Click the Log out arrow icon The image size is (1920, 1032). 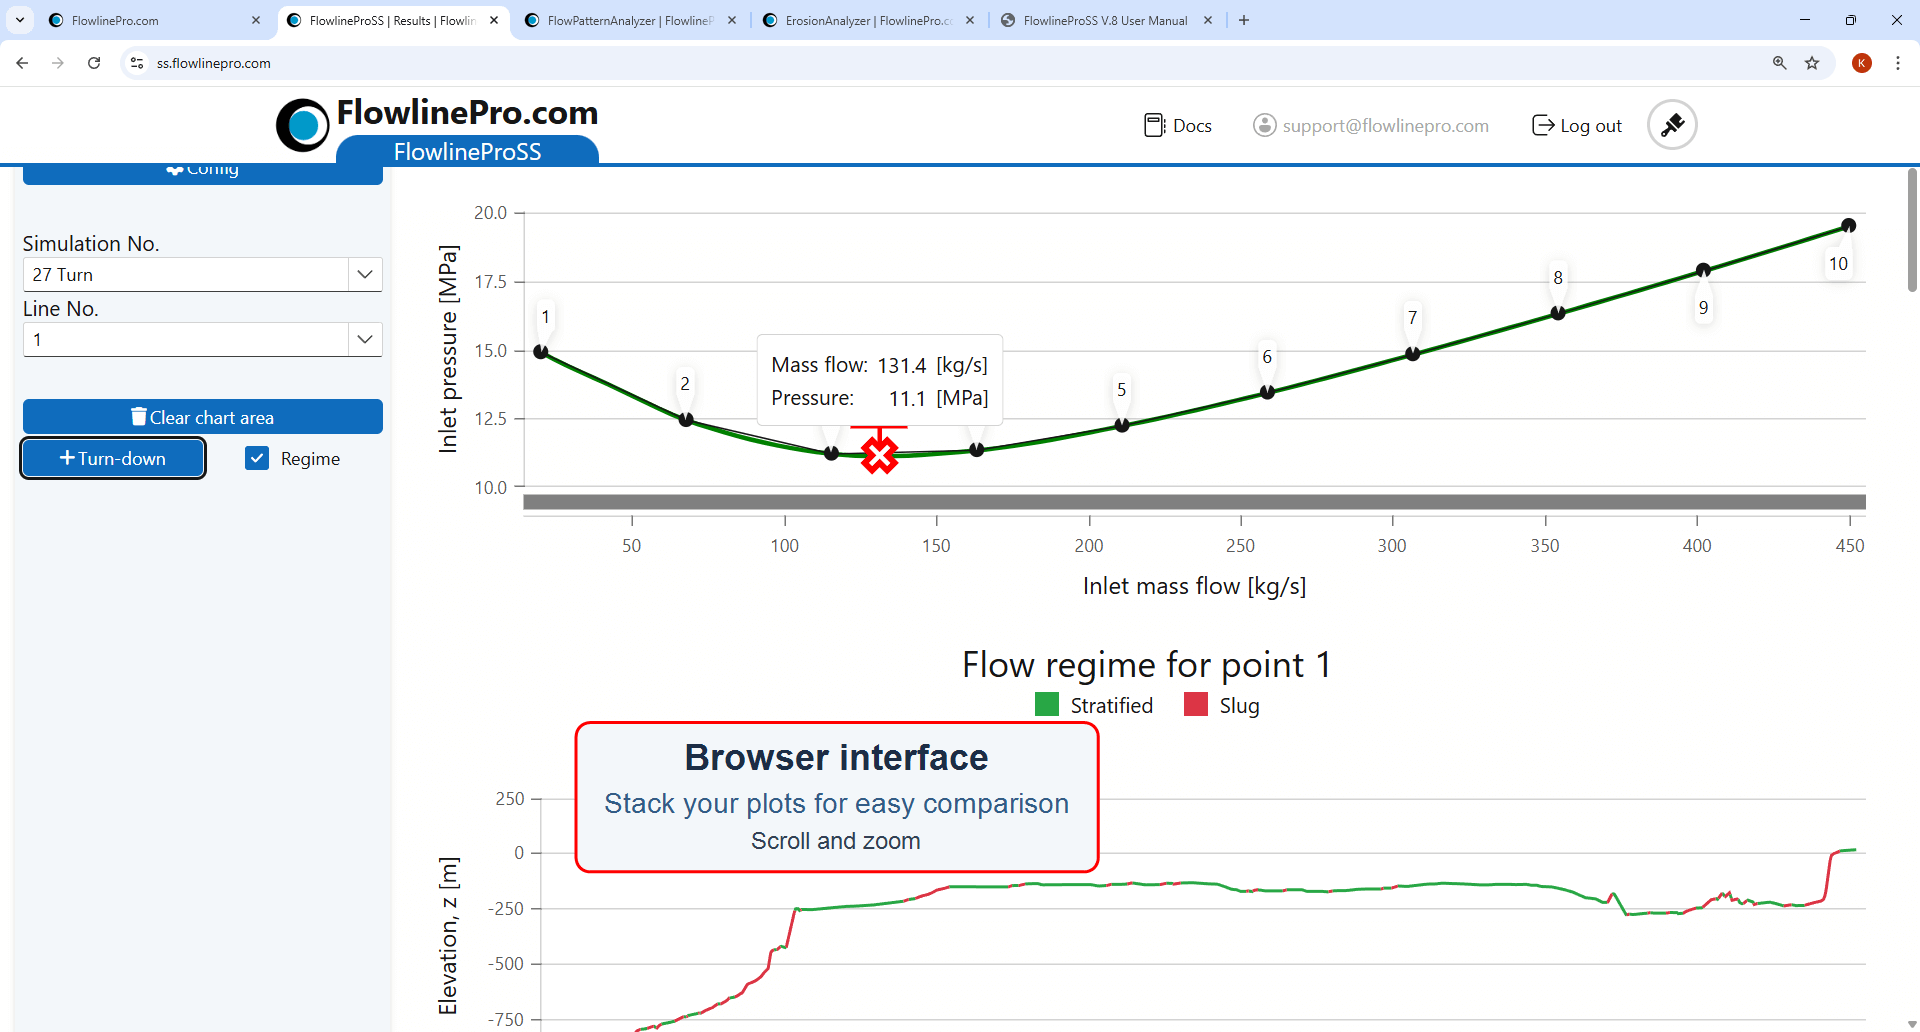pyautogui.click(x=1543, y=124)
